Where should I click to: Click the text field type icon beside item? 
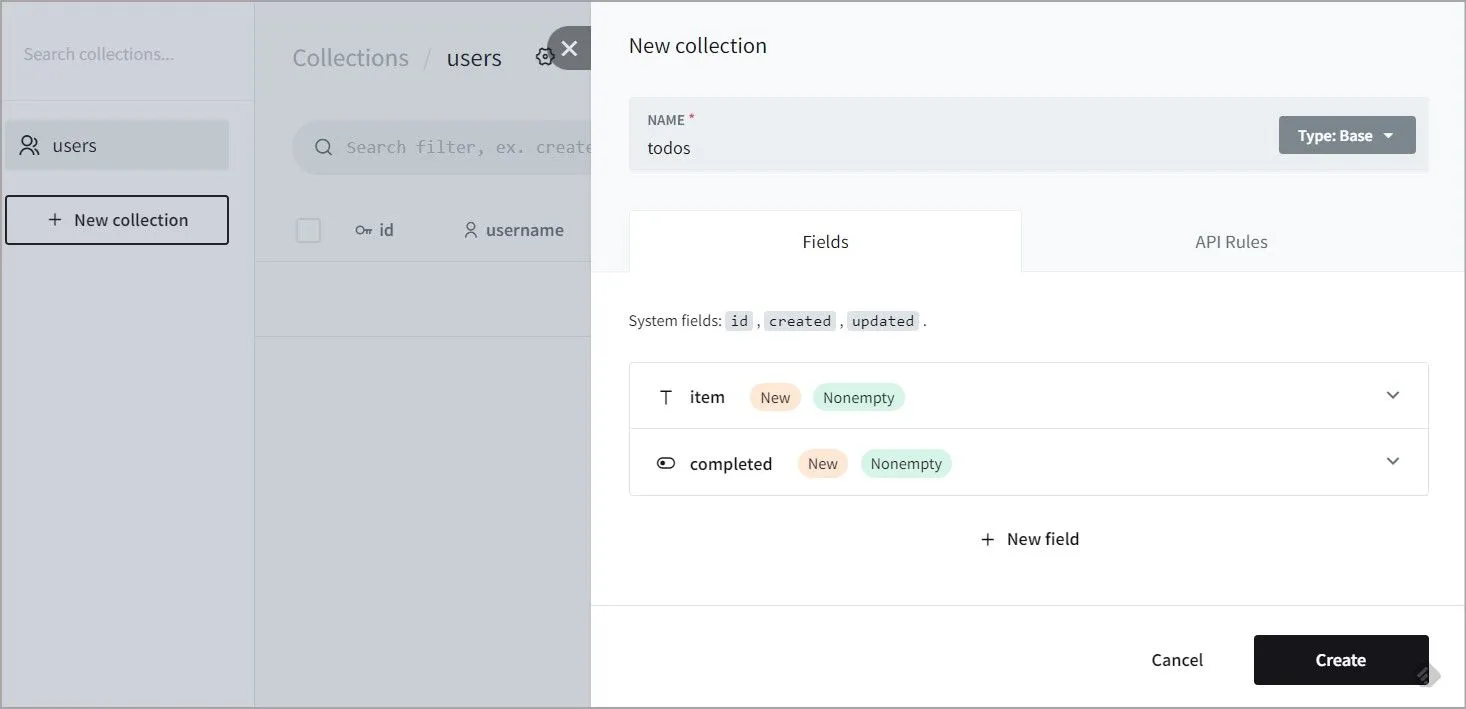tap(666, 397)
